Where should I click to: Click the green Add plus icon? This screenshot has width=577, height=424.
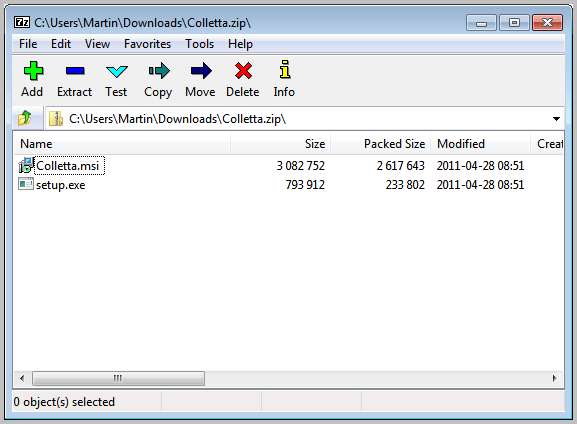pos(33,71)
